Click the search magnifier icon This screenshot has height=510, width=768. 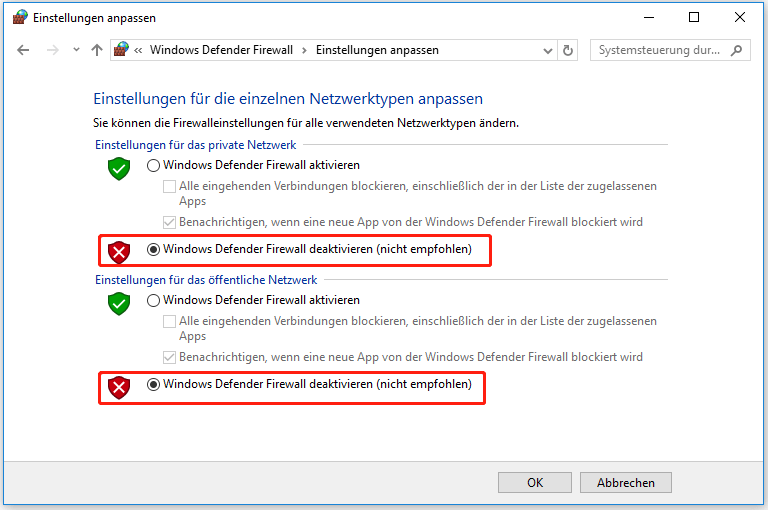coord(737,50)
